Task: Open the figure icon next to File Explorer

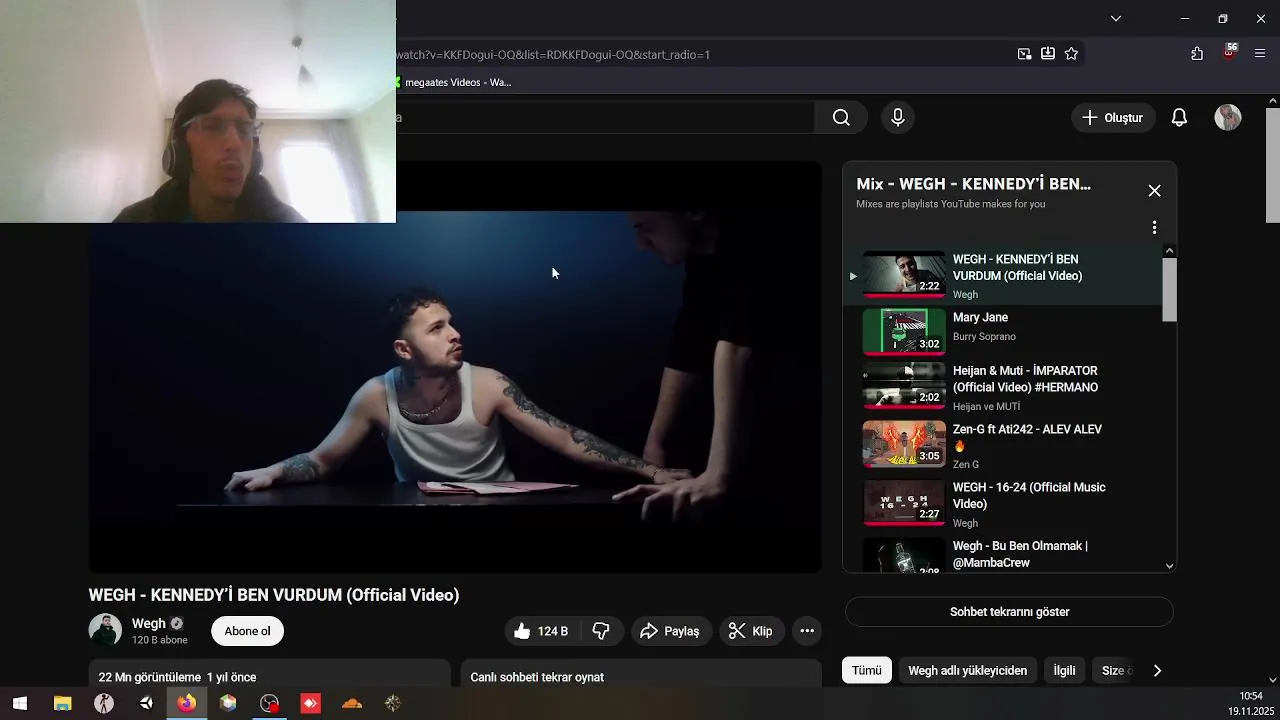Action: [104, 704]
